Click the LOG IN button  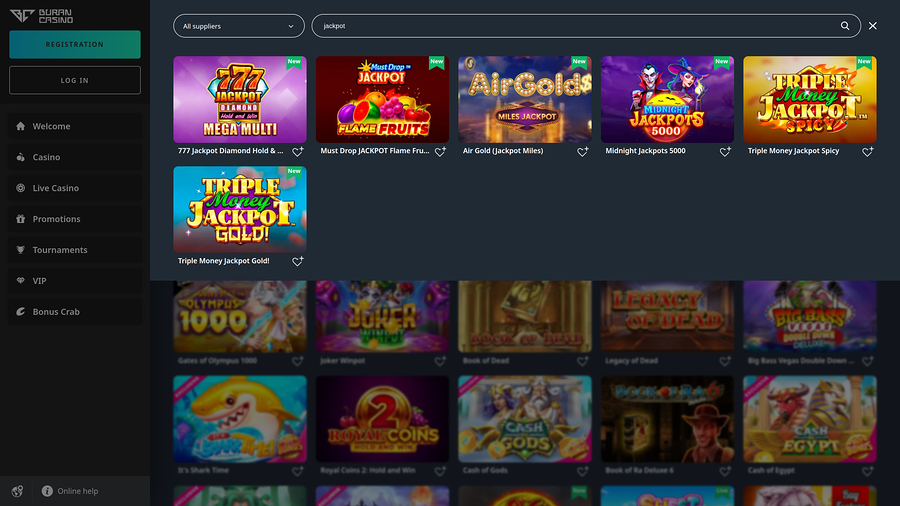point(75,80)
